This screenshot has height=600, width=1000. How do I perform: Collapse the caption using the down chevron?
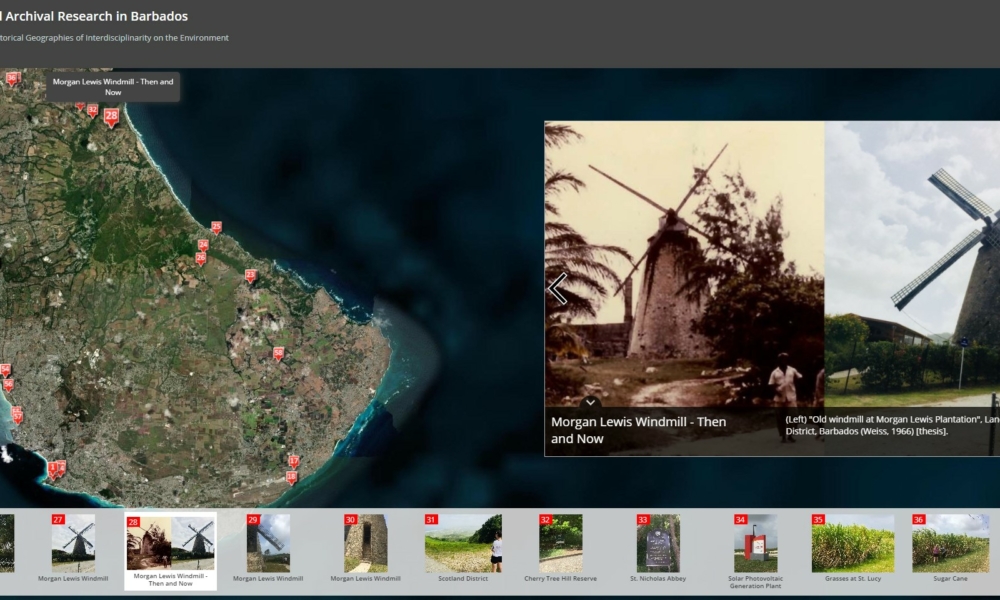pyautogui.click(x=590, y=402)
